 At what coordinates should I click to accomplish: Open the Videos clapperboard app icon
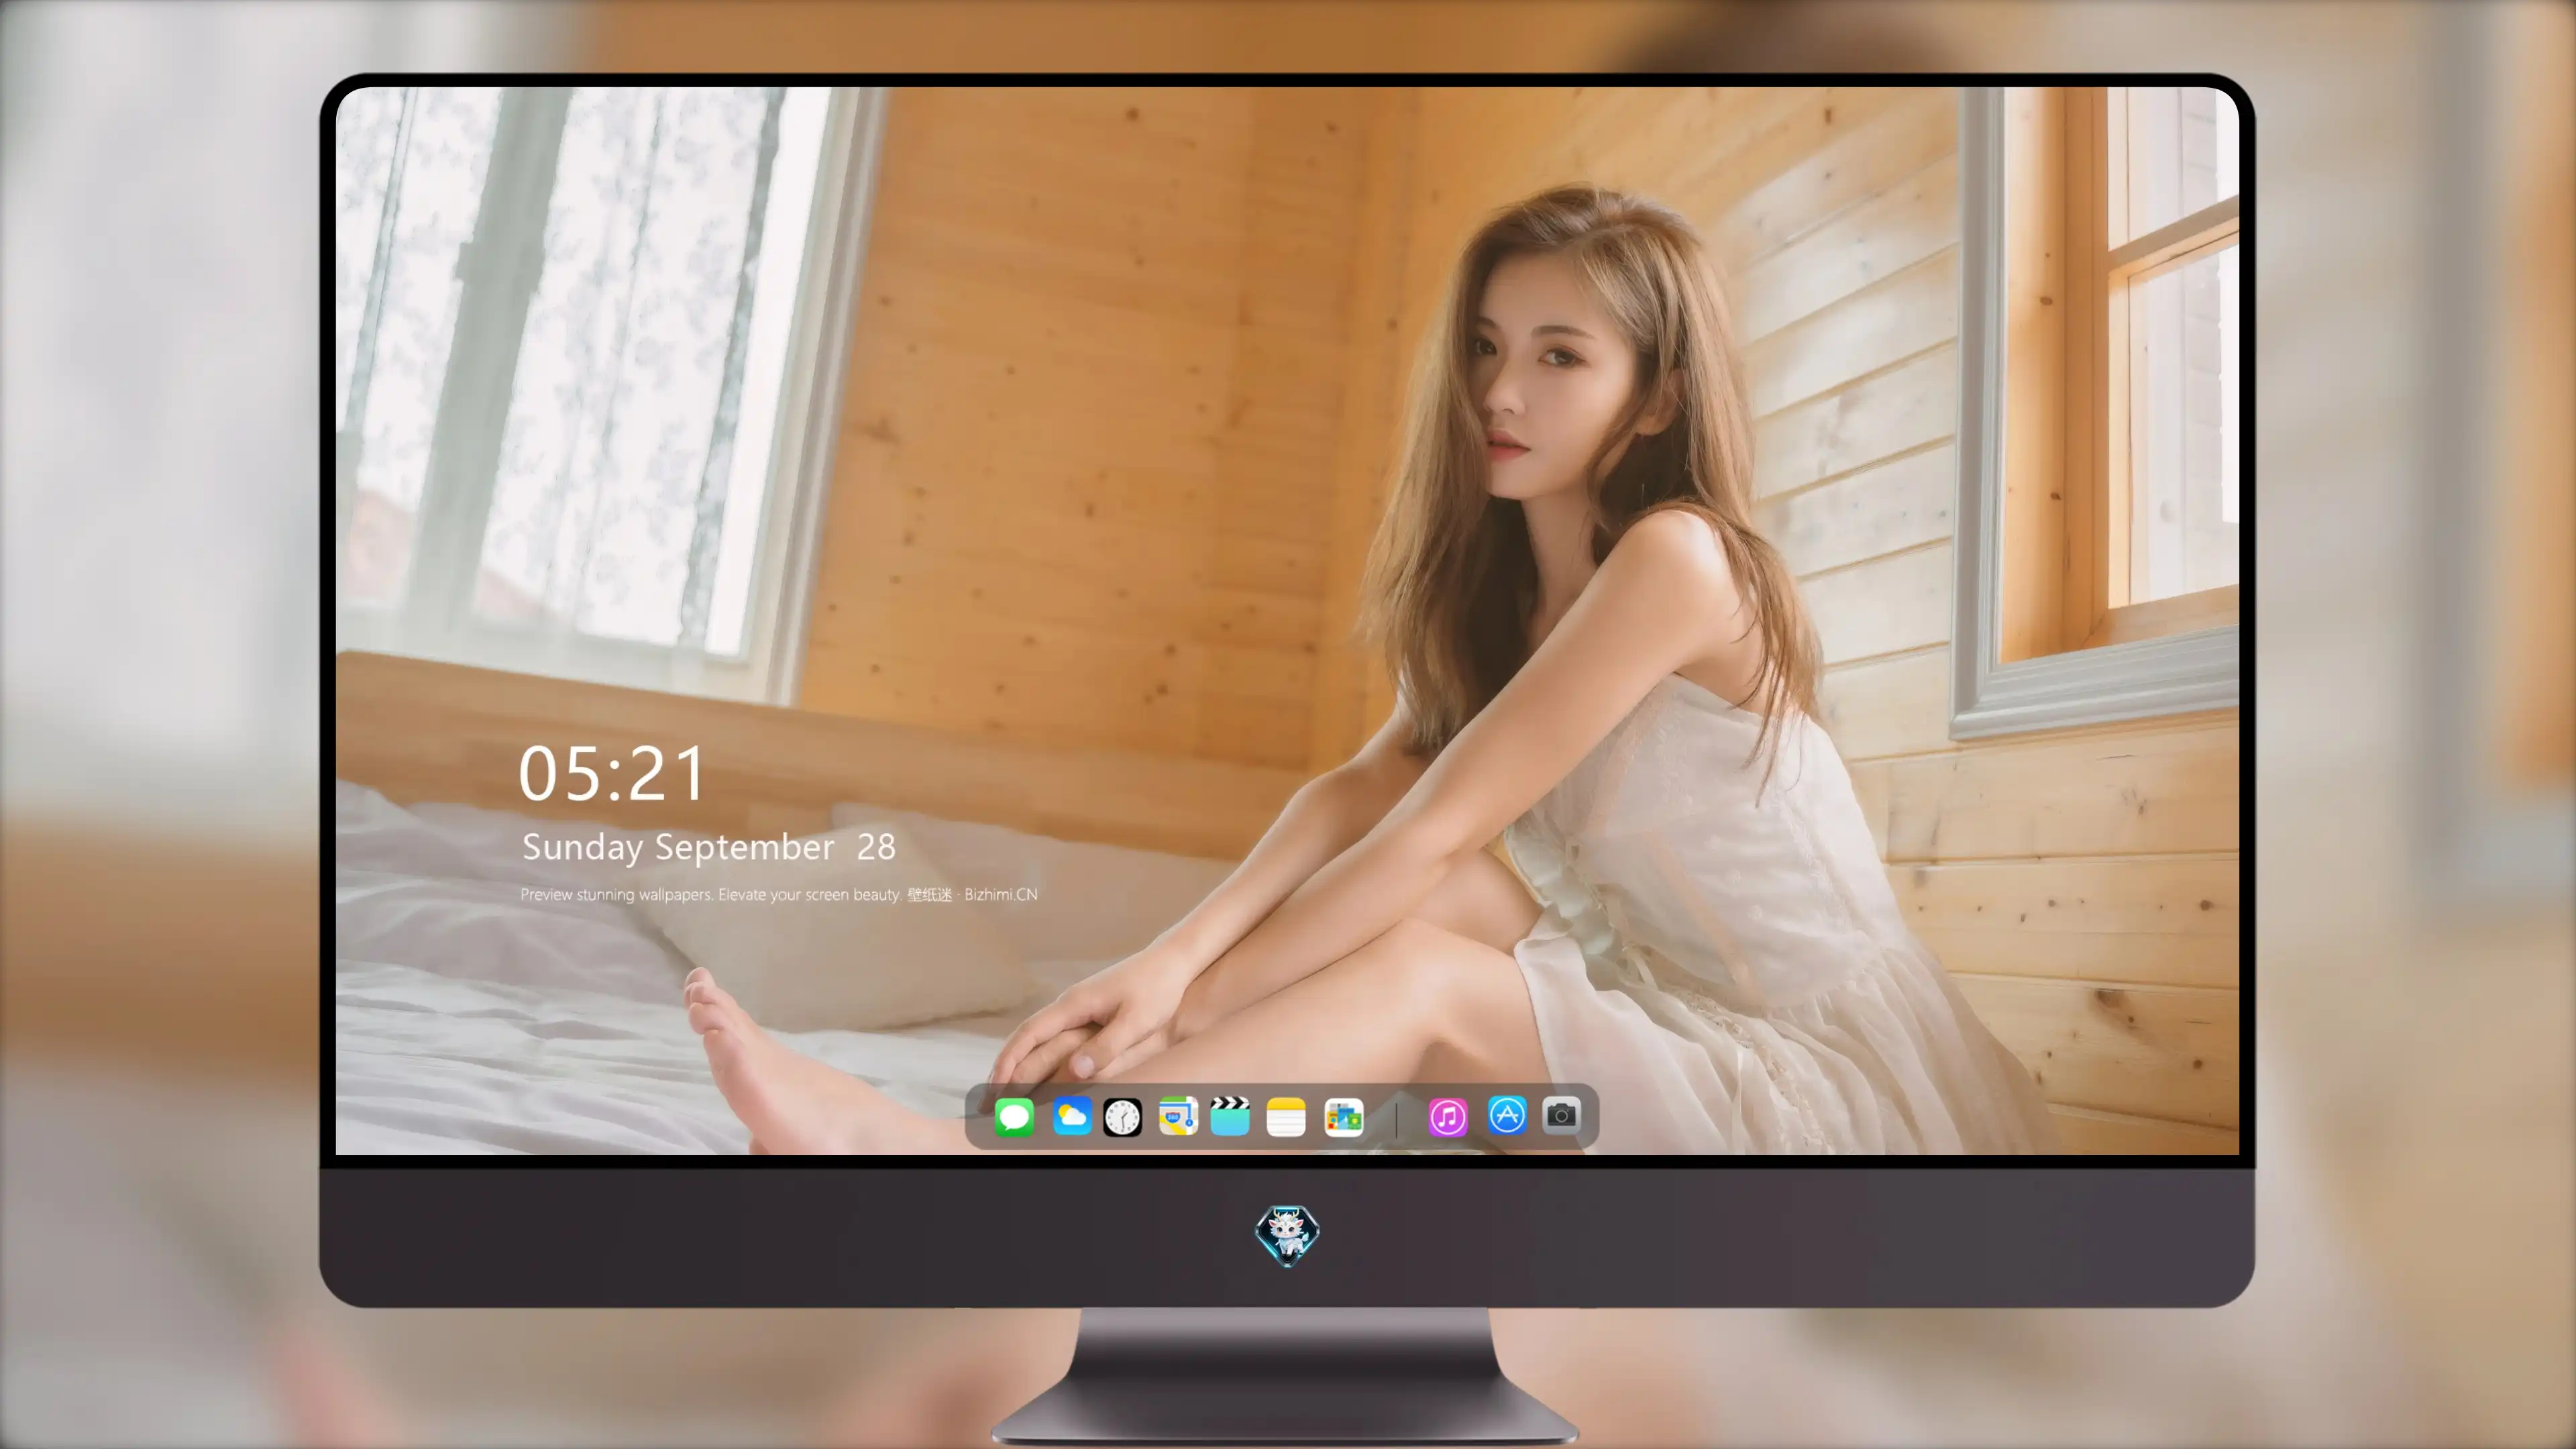(x=1230, y=1116)
